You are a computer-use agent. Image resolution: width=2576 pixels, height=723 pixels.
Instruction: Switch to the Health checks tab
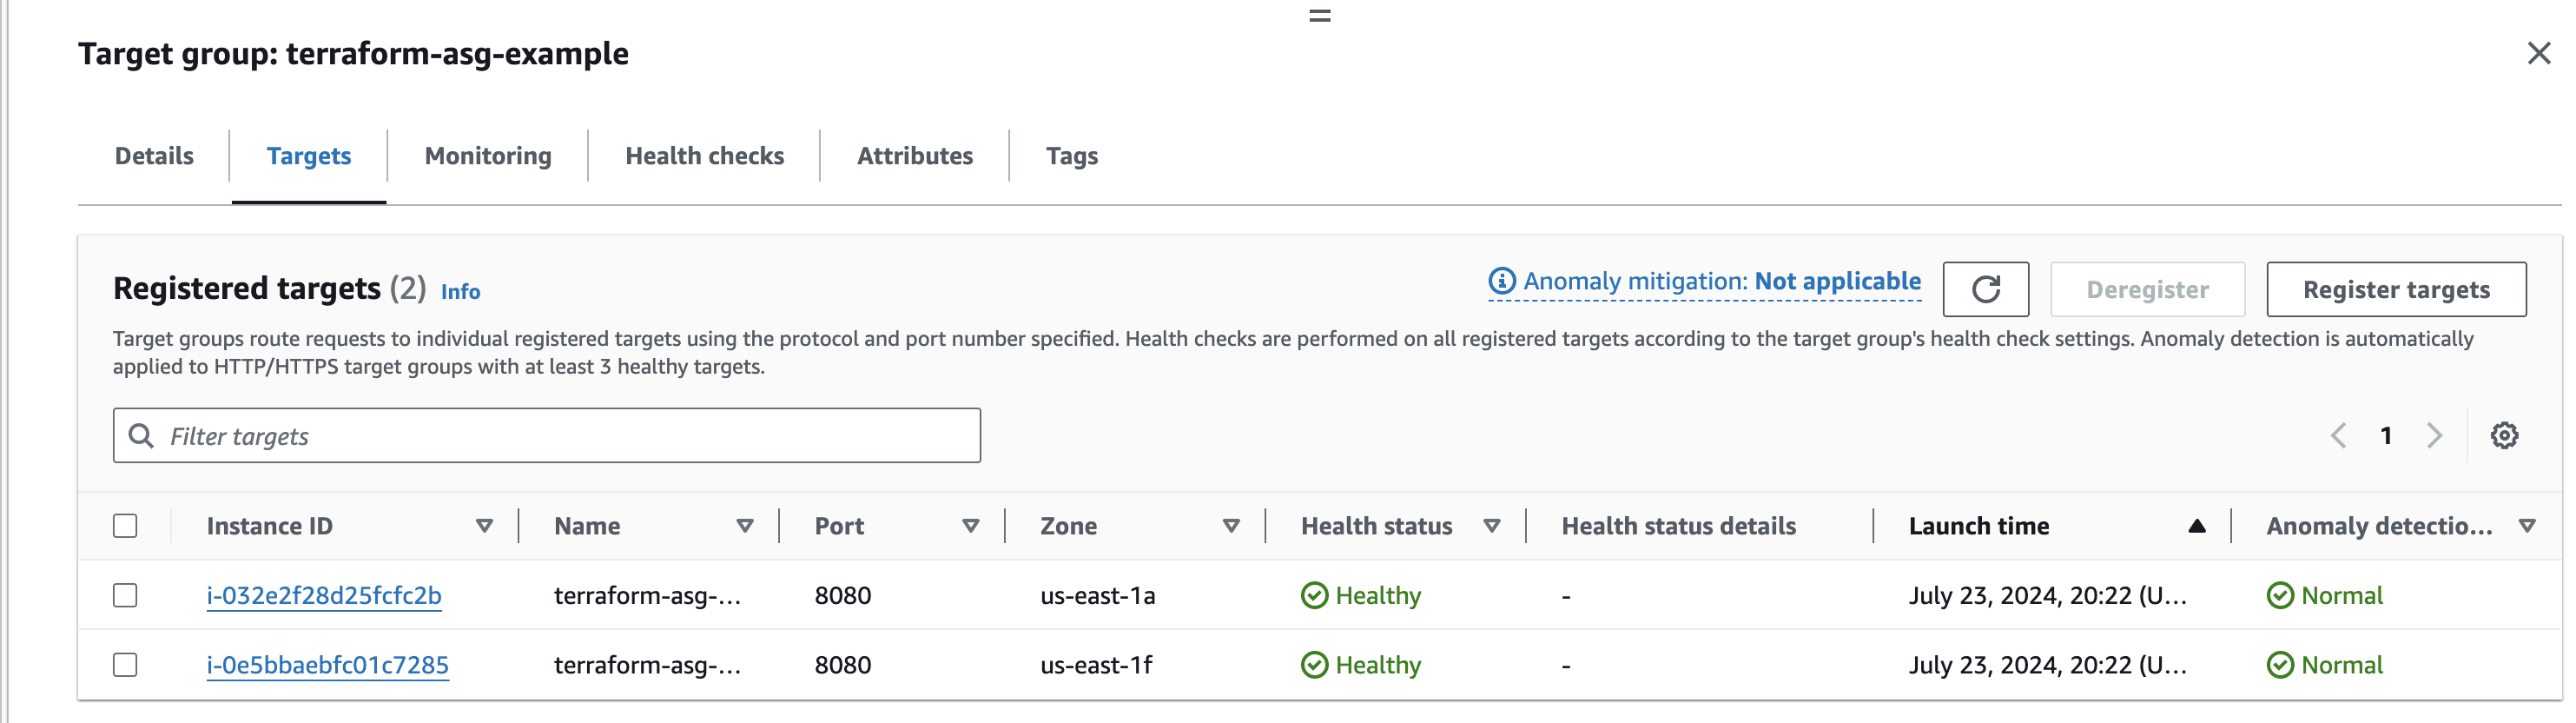[x=704, y=156]
